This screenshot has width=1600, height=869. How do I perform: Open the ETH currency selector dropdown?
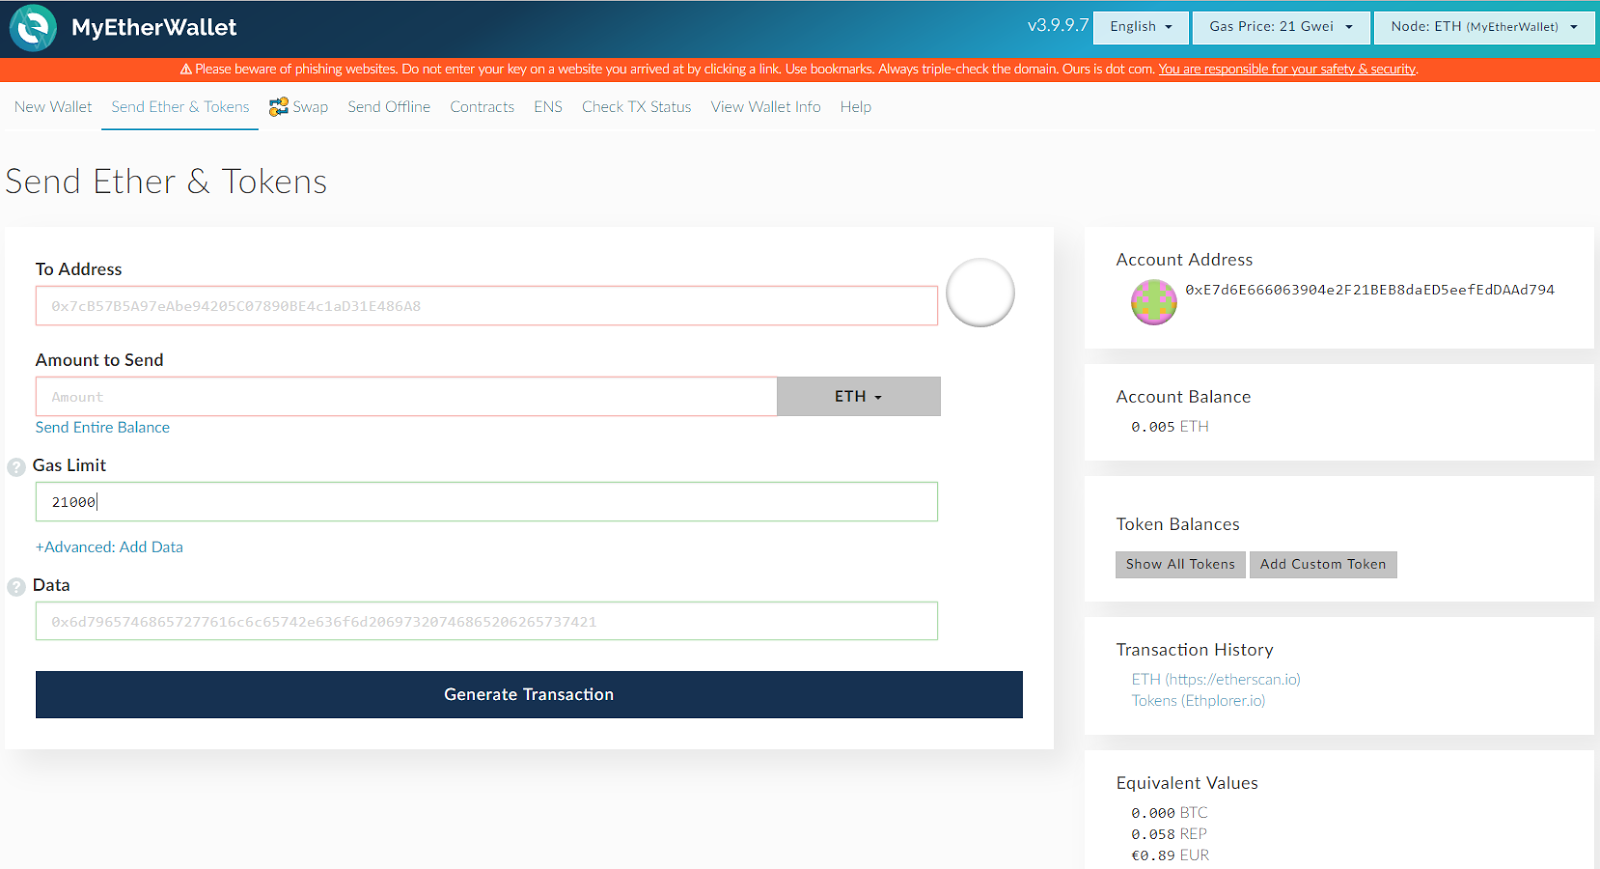pyautogui.click(x=859, y=396)
